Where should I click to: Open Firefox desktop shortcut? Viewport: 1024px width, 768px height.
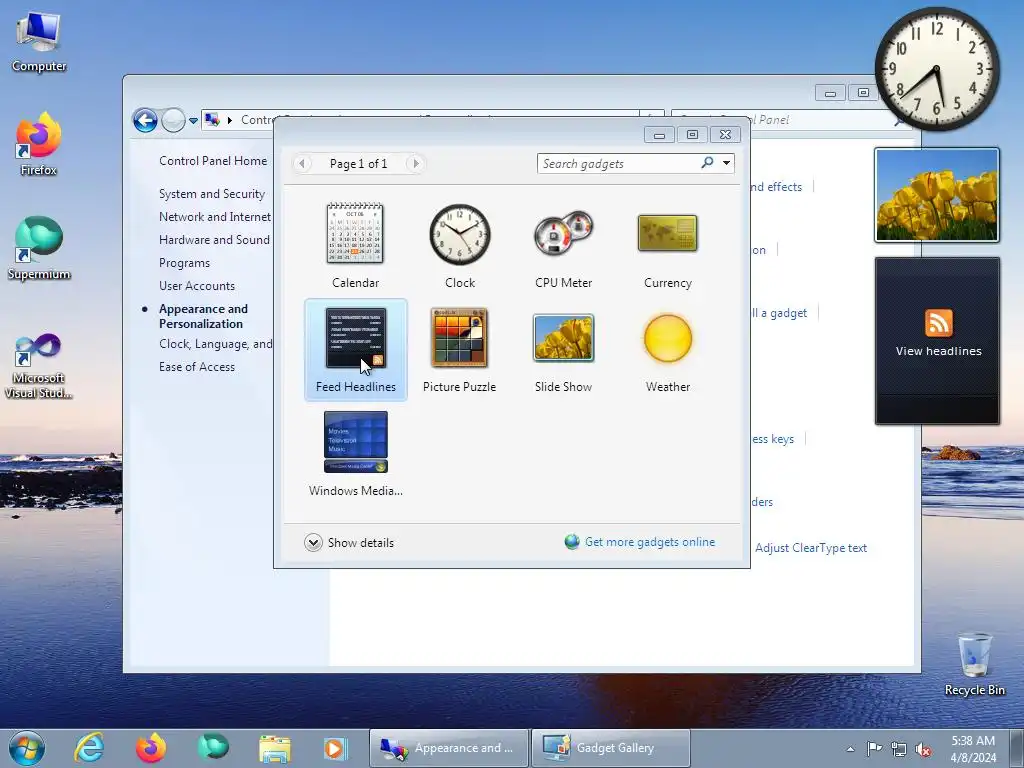click(39, 144)
